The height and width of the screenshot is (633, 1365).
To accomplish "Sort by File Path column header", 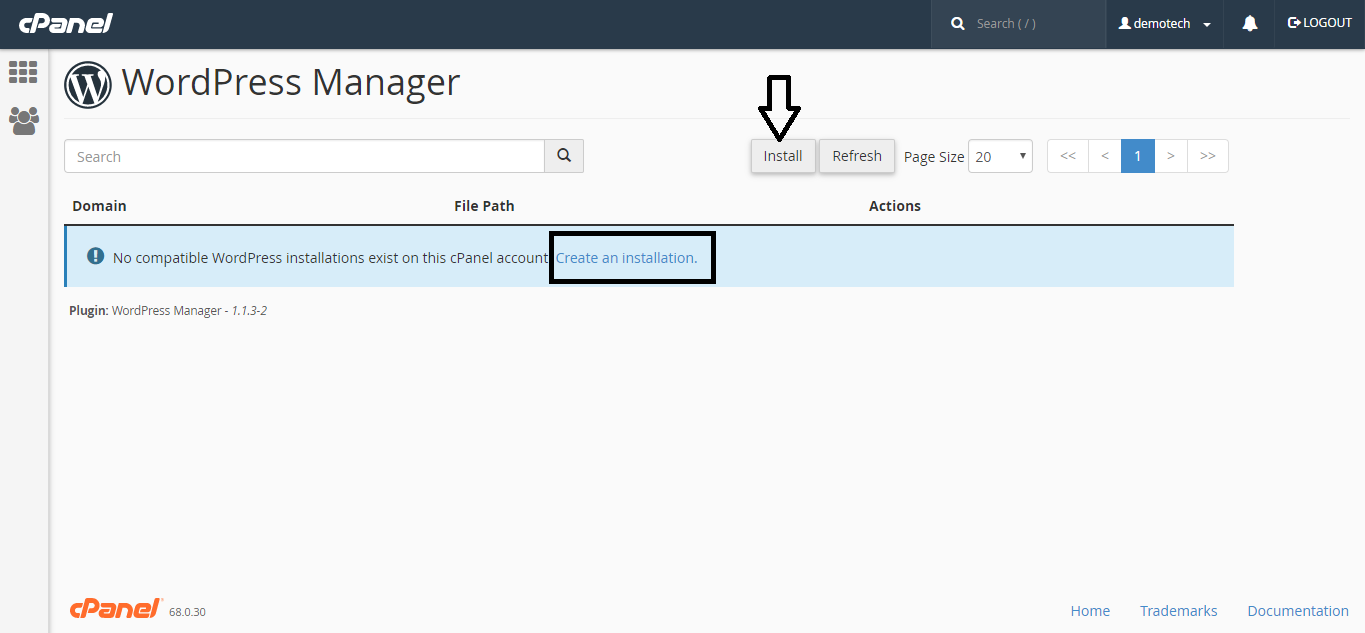I will pos(484,206).
